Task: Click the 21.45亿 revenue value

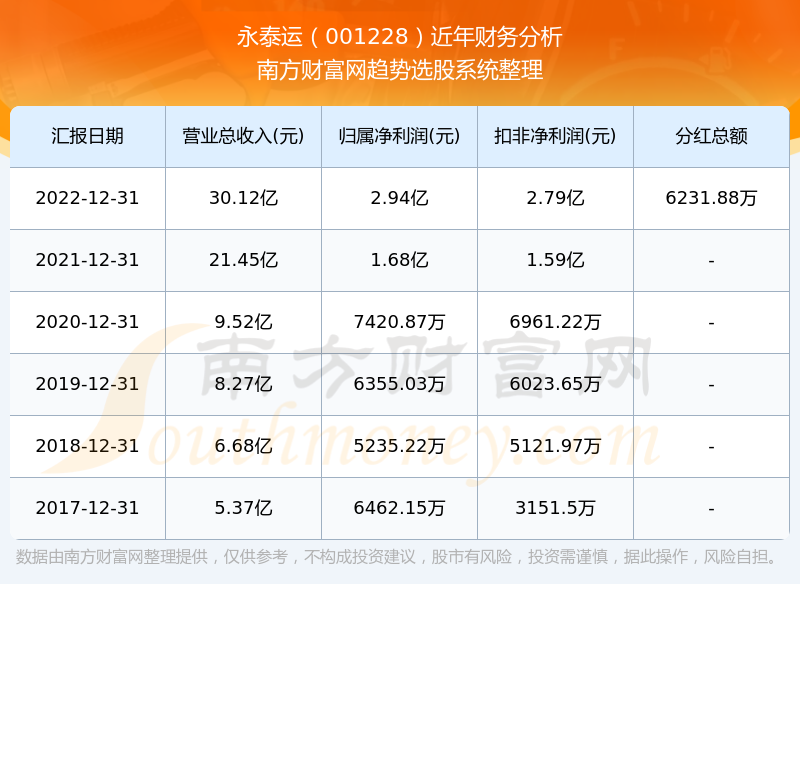Action: tap(243, 260)
